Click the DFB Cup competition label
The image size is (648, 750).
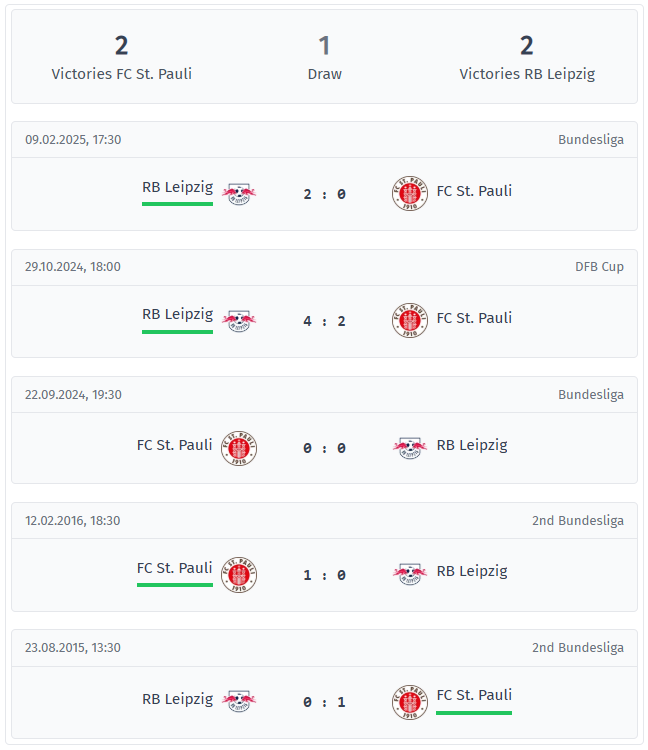coord(599,267)
